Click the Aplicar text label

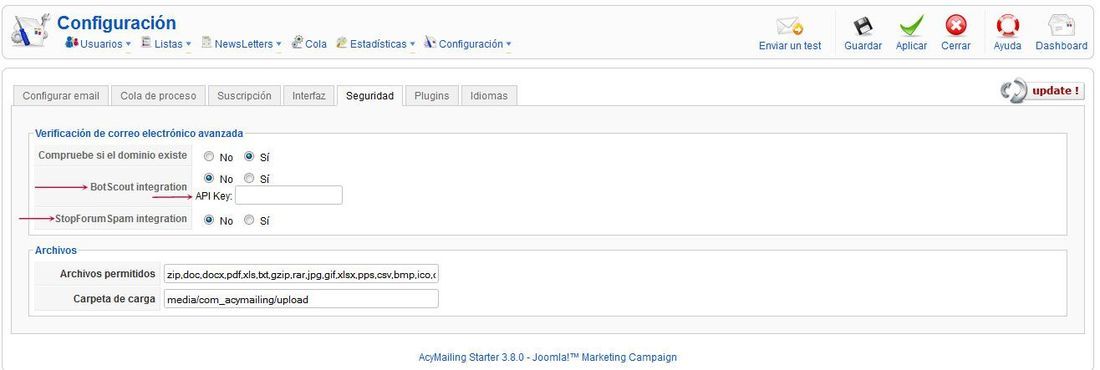[x=911, y=46]
